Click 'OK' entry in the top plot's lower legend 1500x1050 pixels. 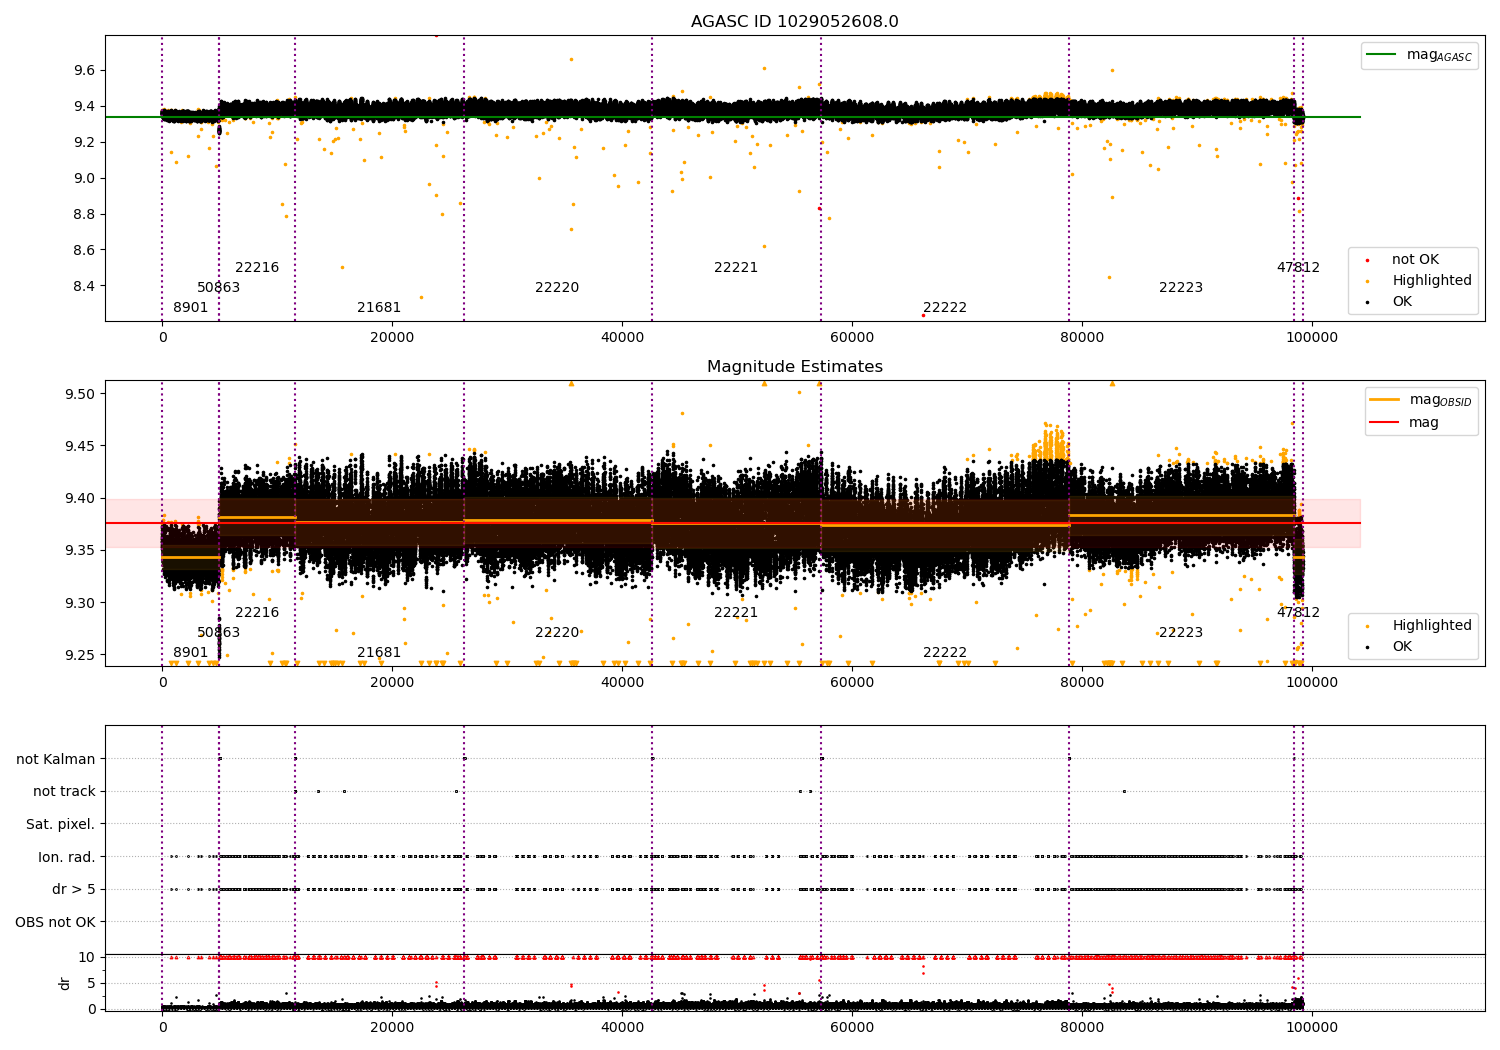[1402, 302]
